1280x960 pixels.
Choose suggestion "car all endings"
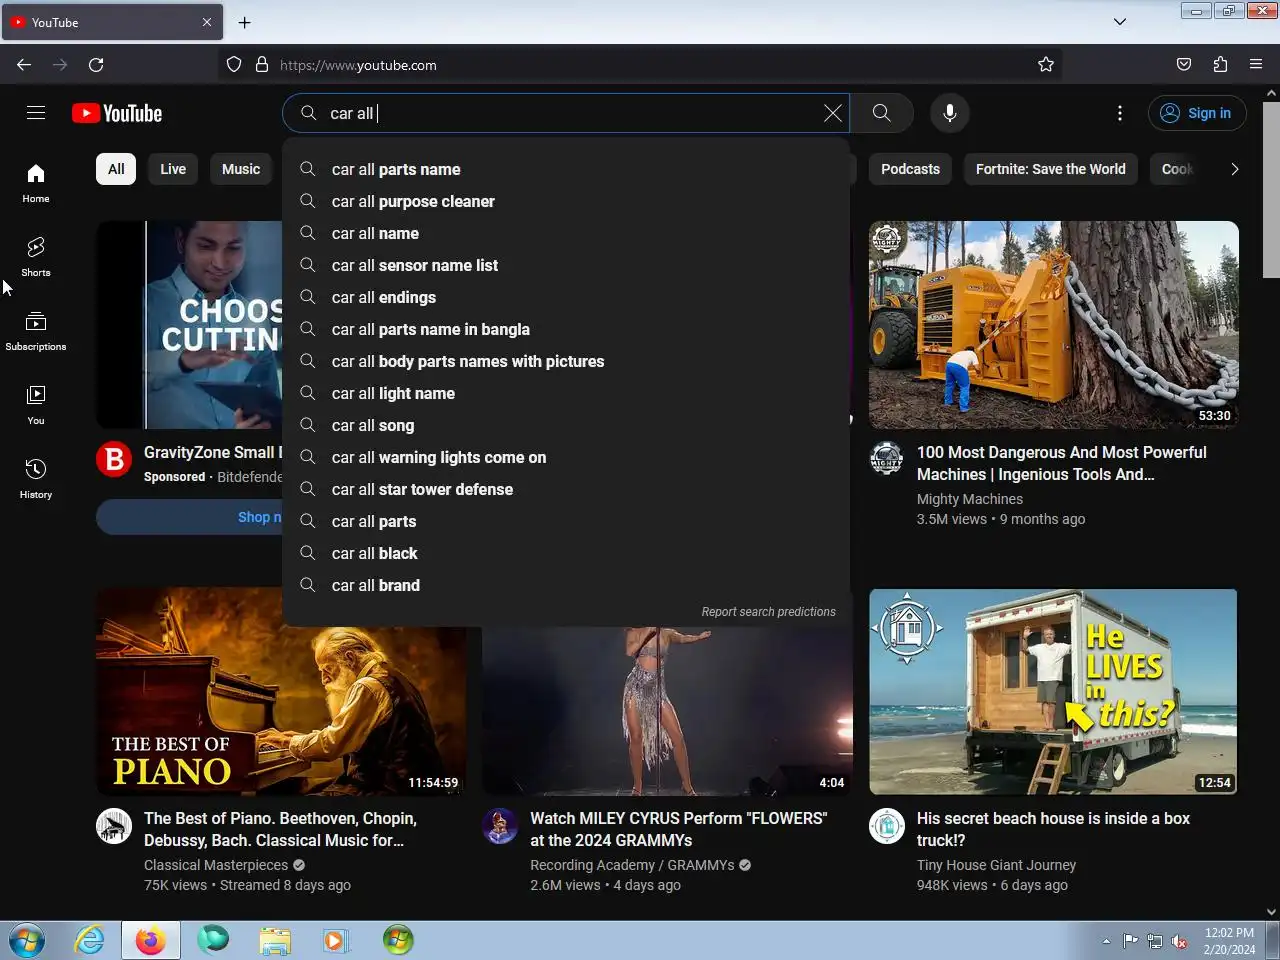click(566, 297)
